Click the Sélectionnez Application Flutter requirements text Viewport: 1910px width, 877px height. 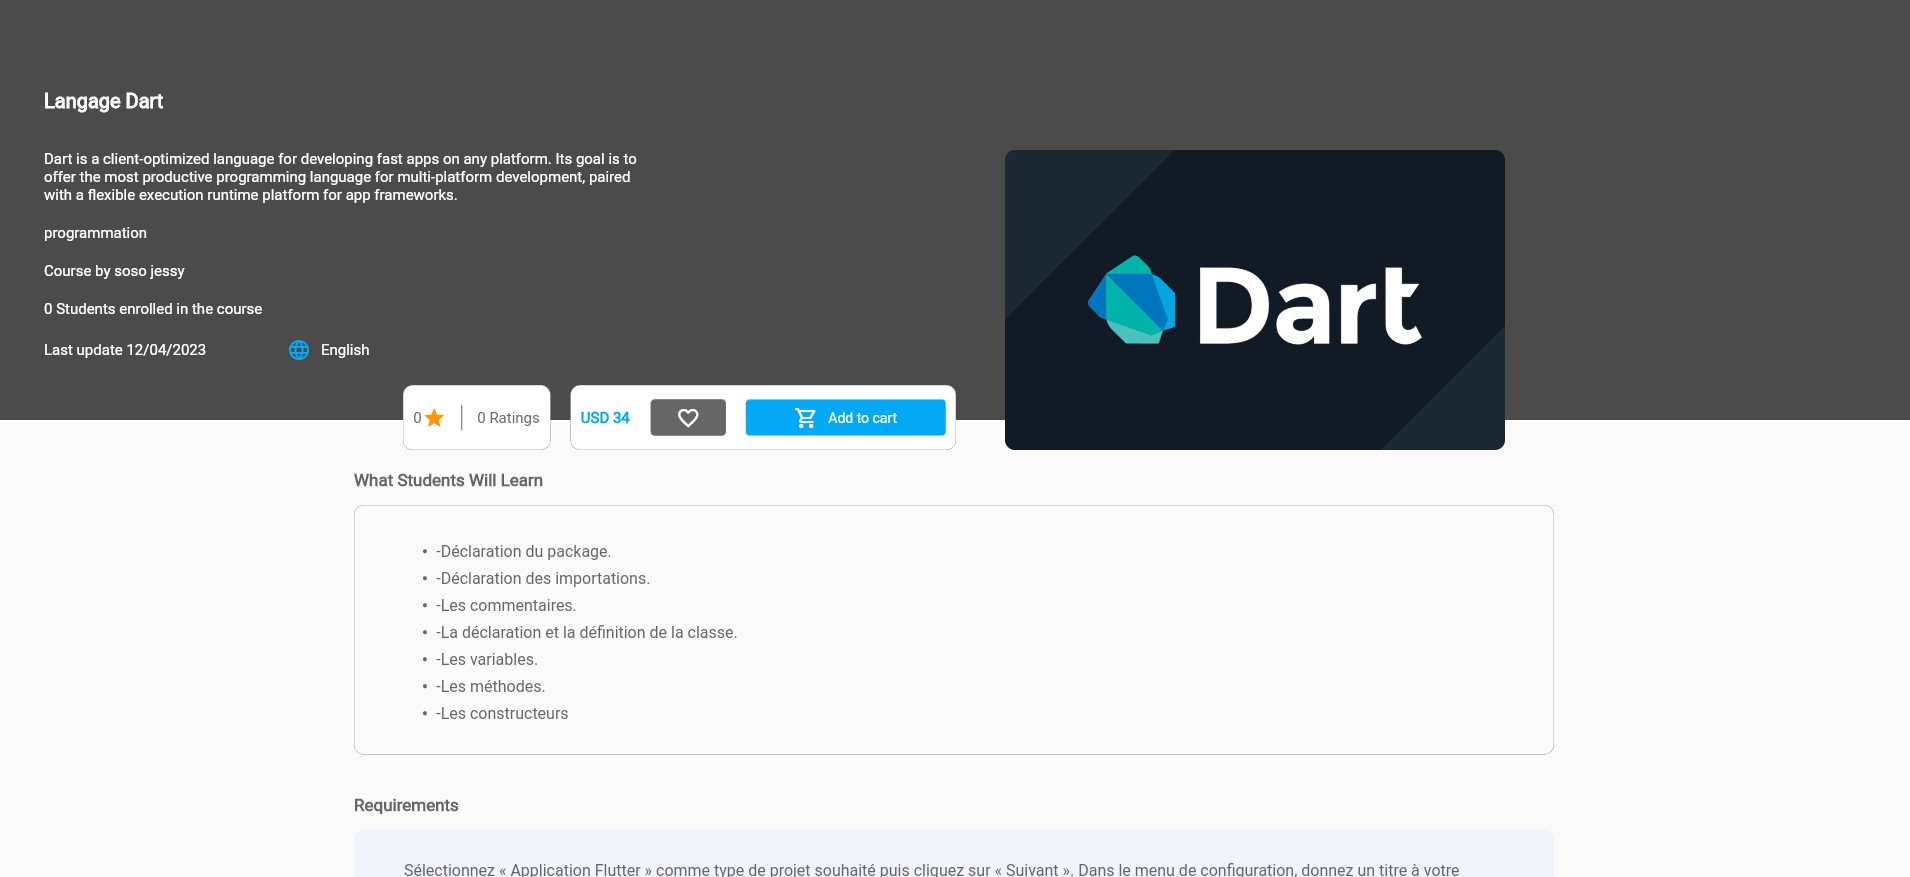point(931,869)
